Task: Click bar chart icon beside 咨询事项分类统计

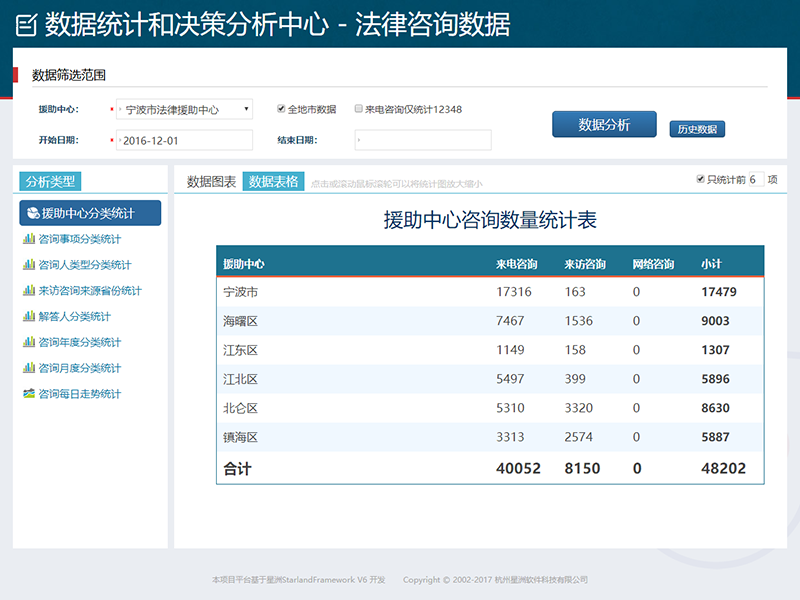Action: pyautogui.click(x=29, y=239)
